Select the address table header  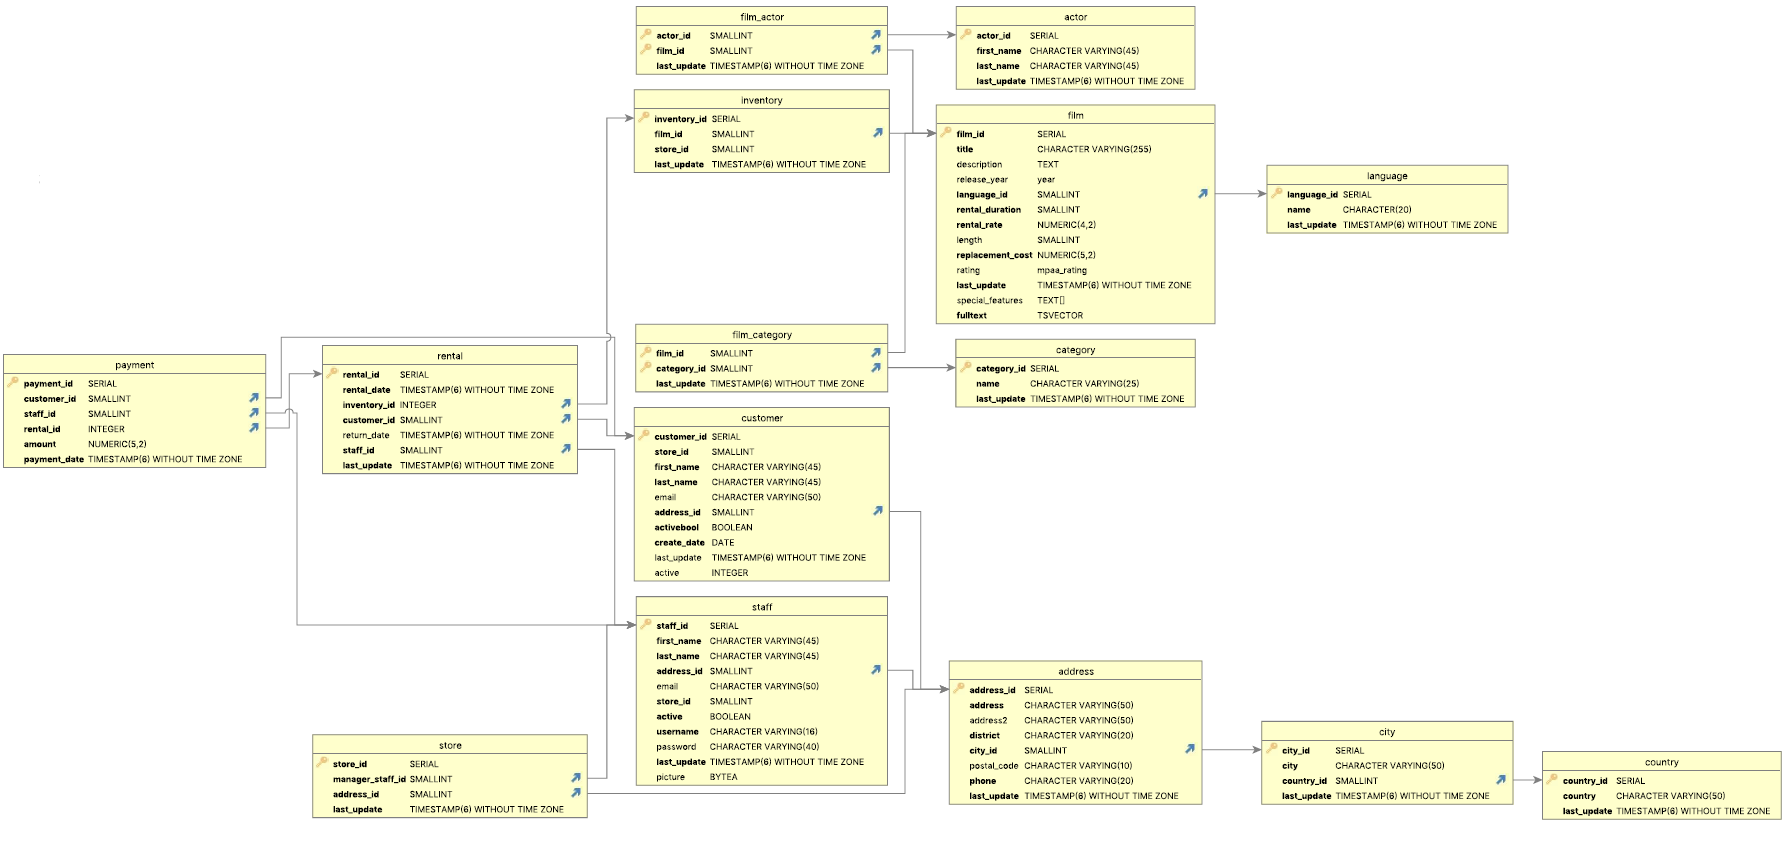tap(1076, 671)
